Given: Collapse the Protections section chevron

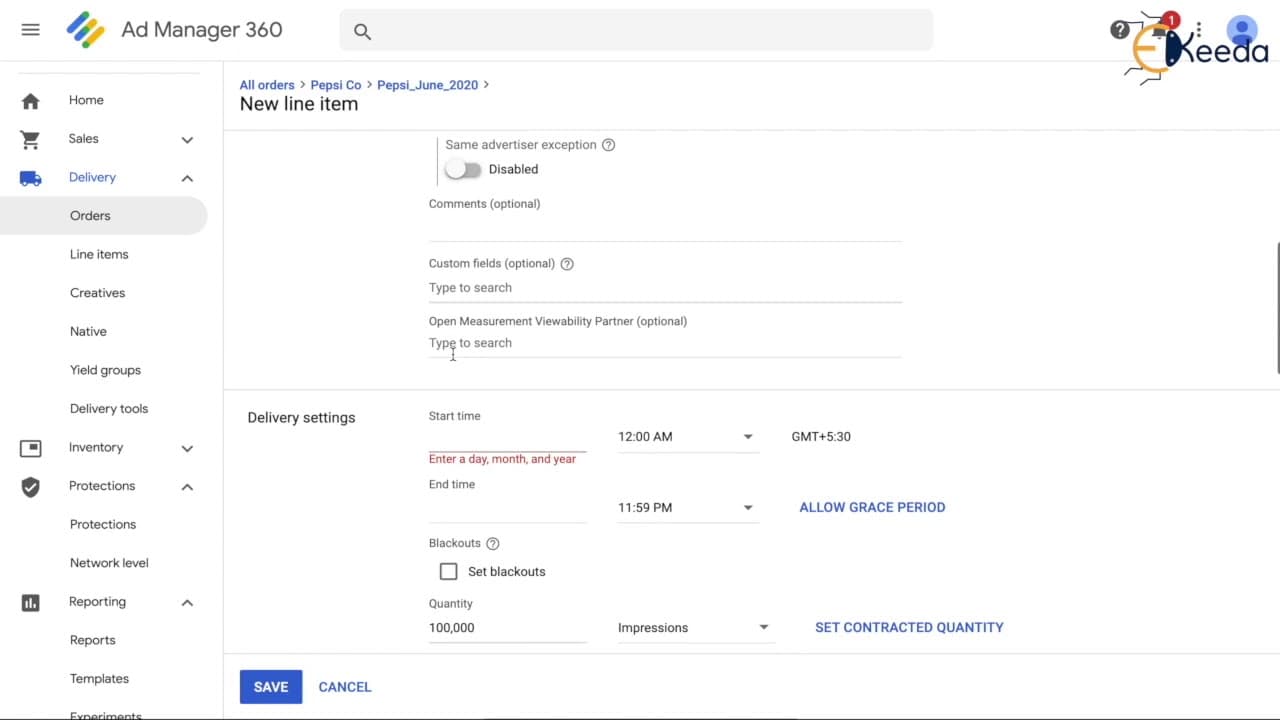Looking at the screenshot, I should pyautogui.click(x=187, y=487).
